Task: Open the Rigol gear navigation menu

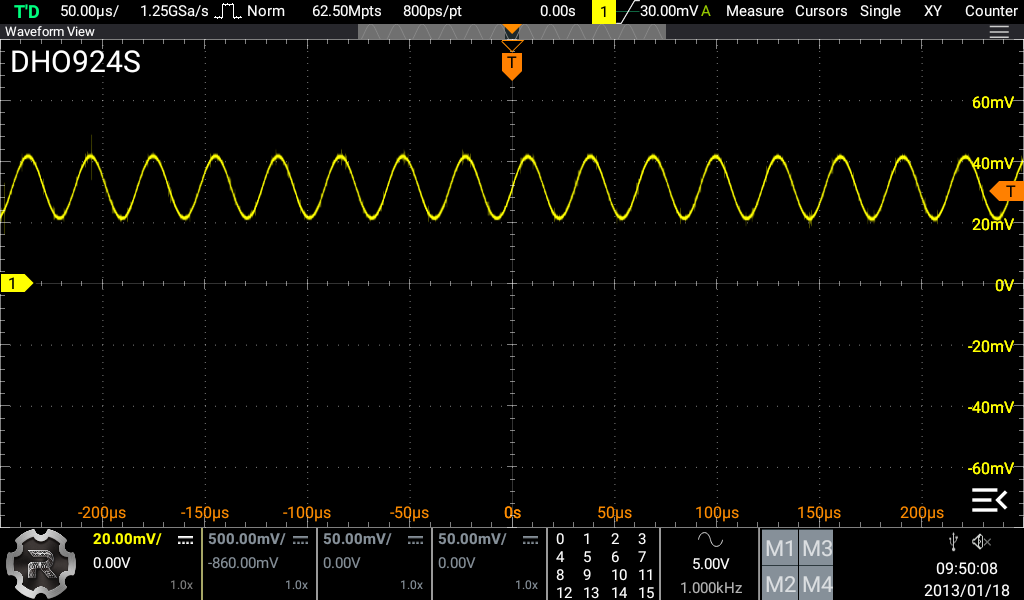Action: [x=40, y=564]
